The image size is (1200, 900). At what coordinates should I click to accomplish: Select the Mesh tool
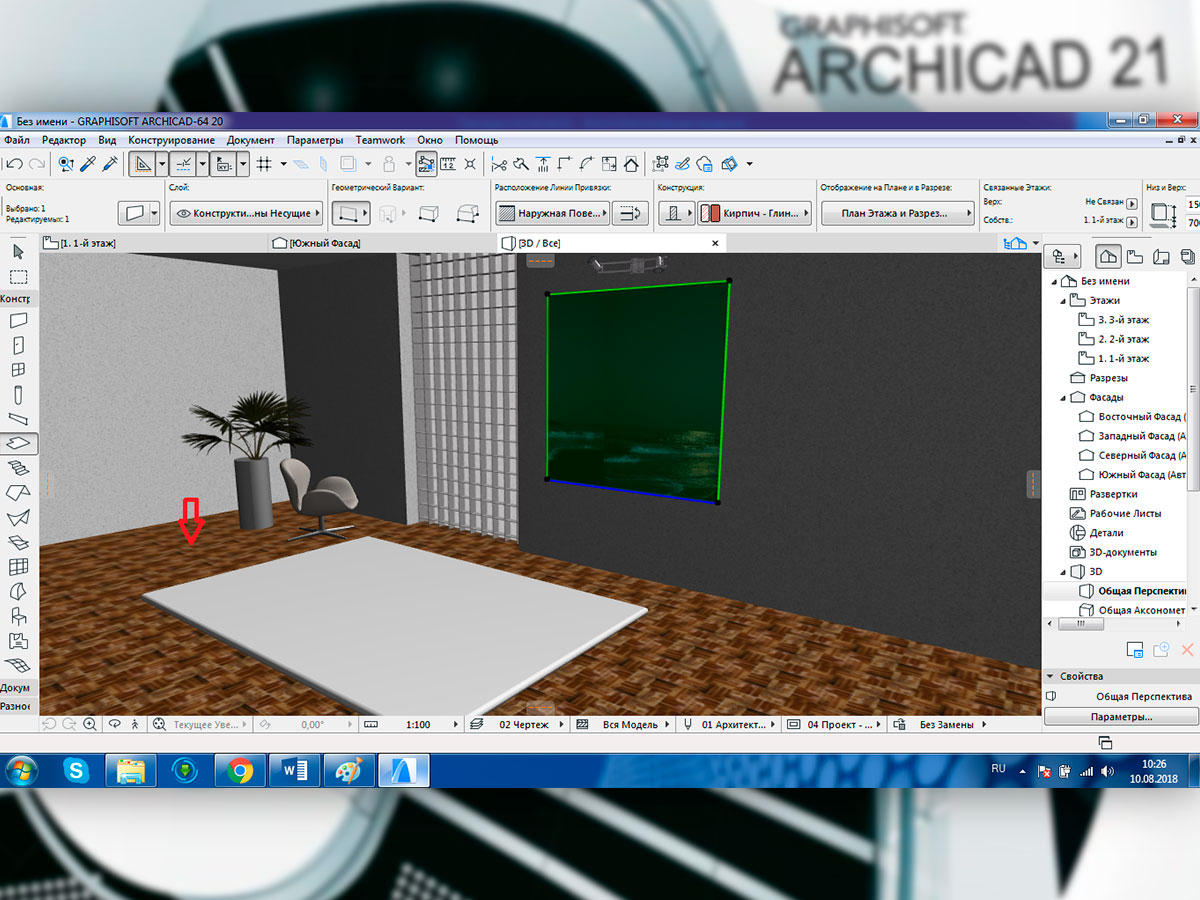(18, 665)
